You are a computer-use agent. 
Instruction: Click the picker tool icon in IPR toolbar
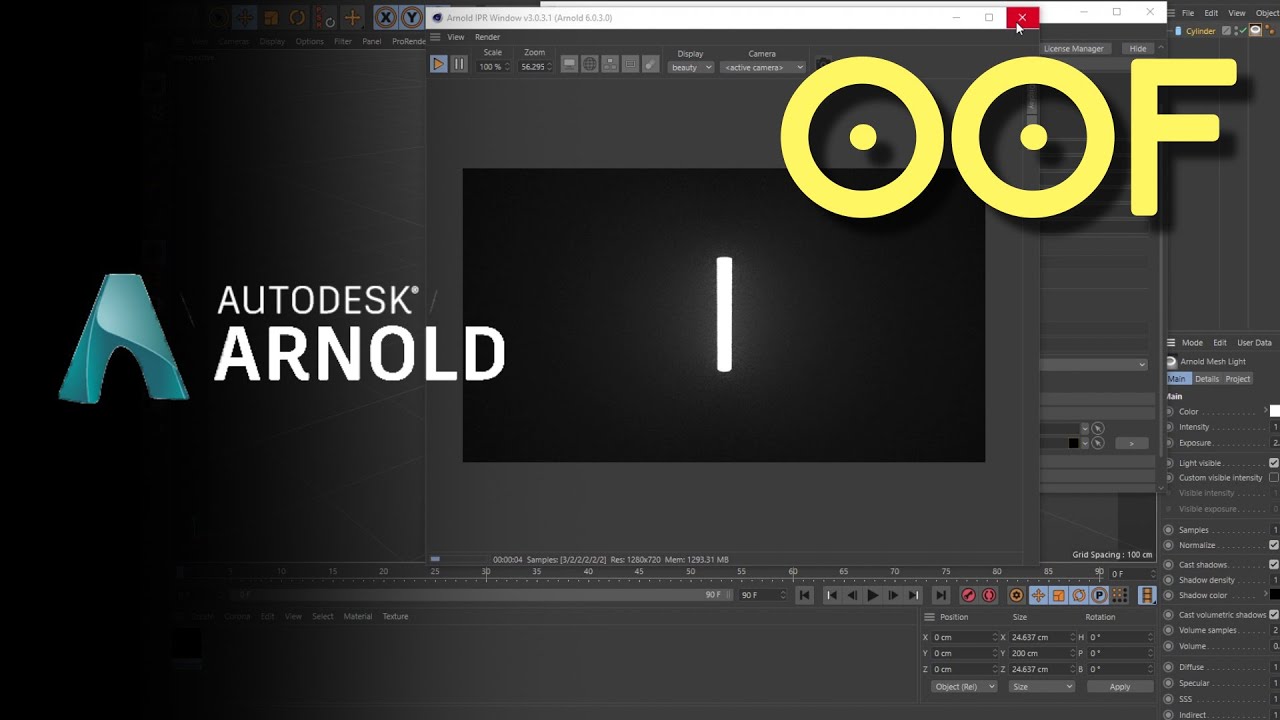pos(650,64)
